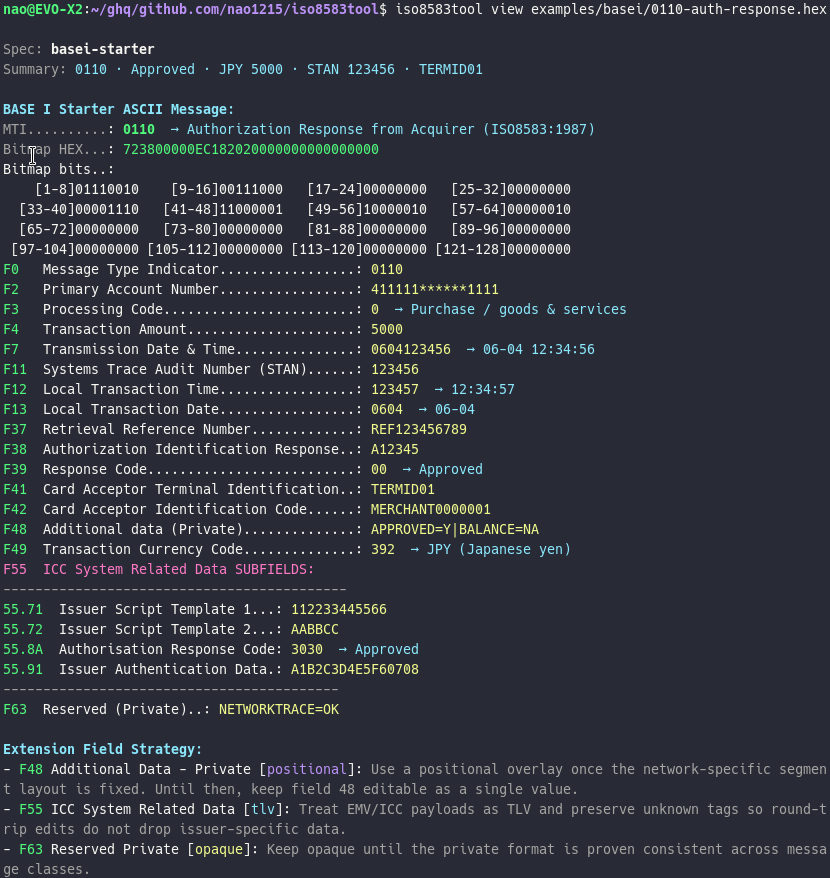Image resolution: width=830 pixels, height=878 pixels.
Task: Click the 'BASE I Starter ASCII Message:' heading
Action: [x=119, y=109]
